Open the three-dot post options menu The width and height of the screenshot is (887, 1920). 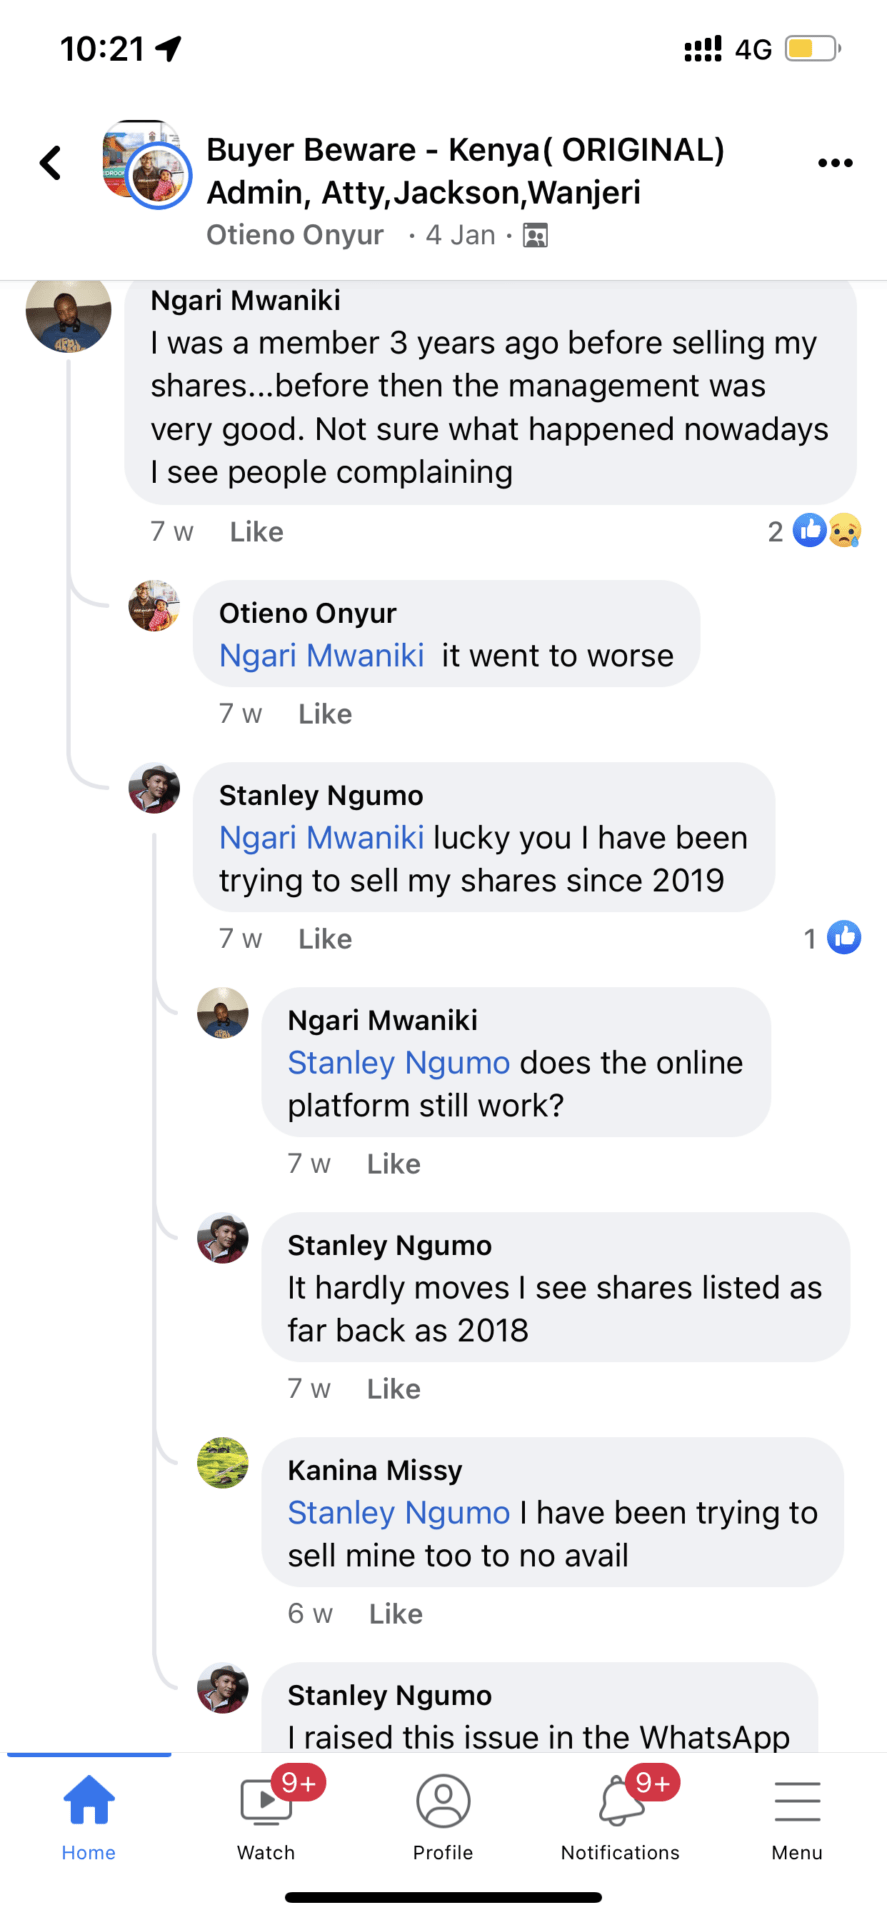click(x=835, y=163)
